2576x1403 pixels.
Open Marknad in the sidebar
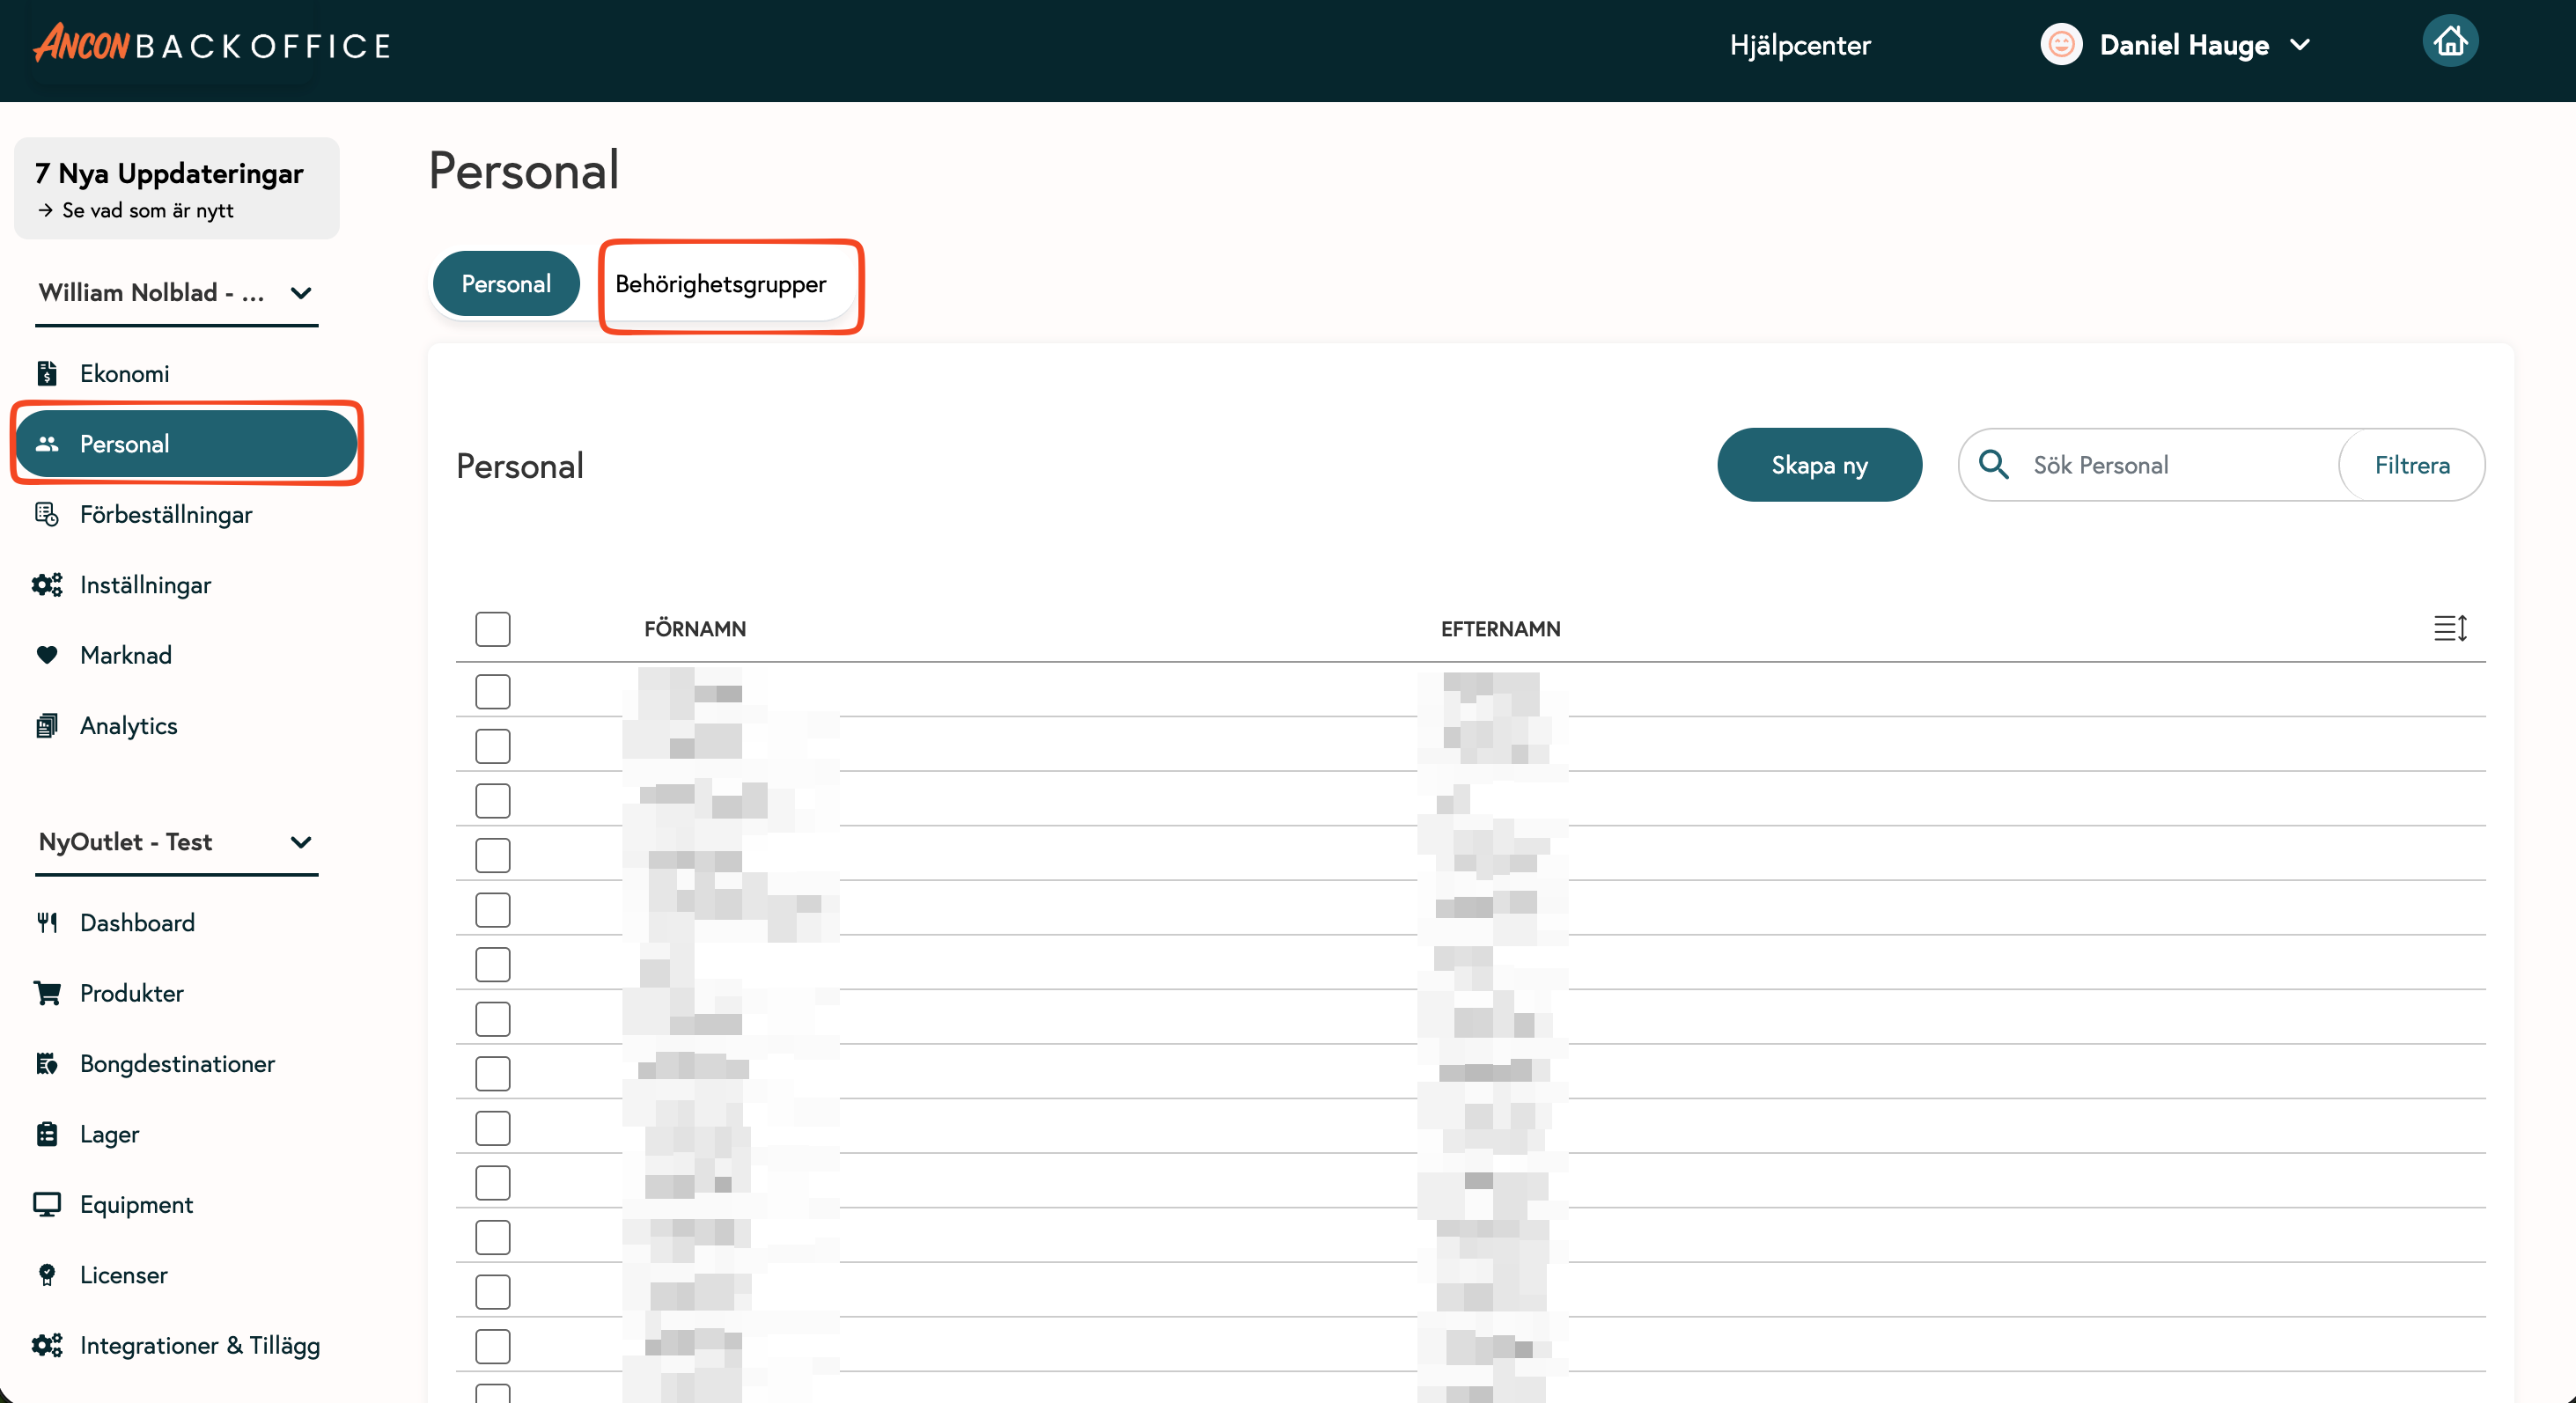(x=125, y=655)
